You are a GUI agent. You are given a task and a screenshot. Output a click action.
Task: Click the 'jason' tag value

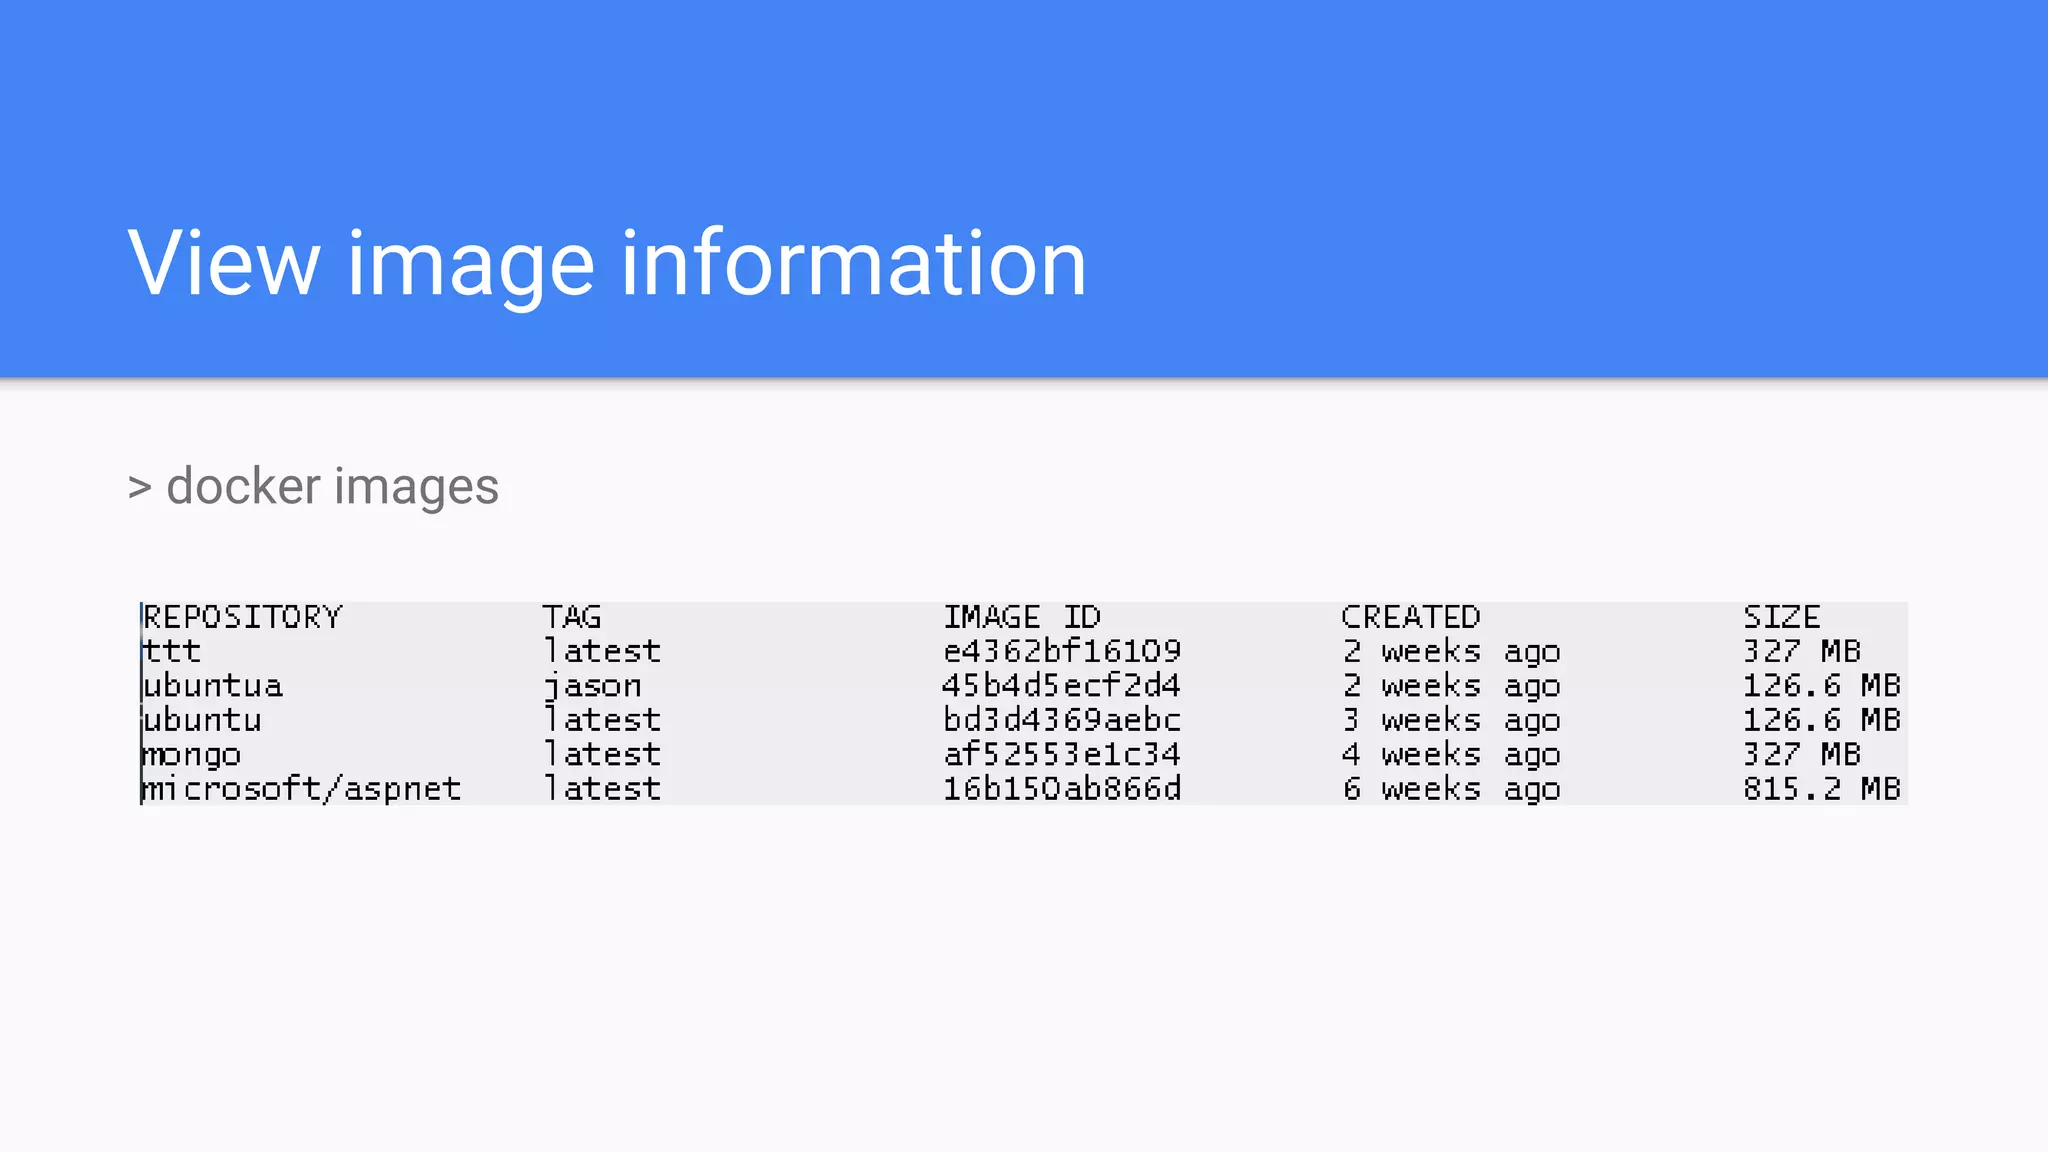point(592,686)
